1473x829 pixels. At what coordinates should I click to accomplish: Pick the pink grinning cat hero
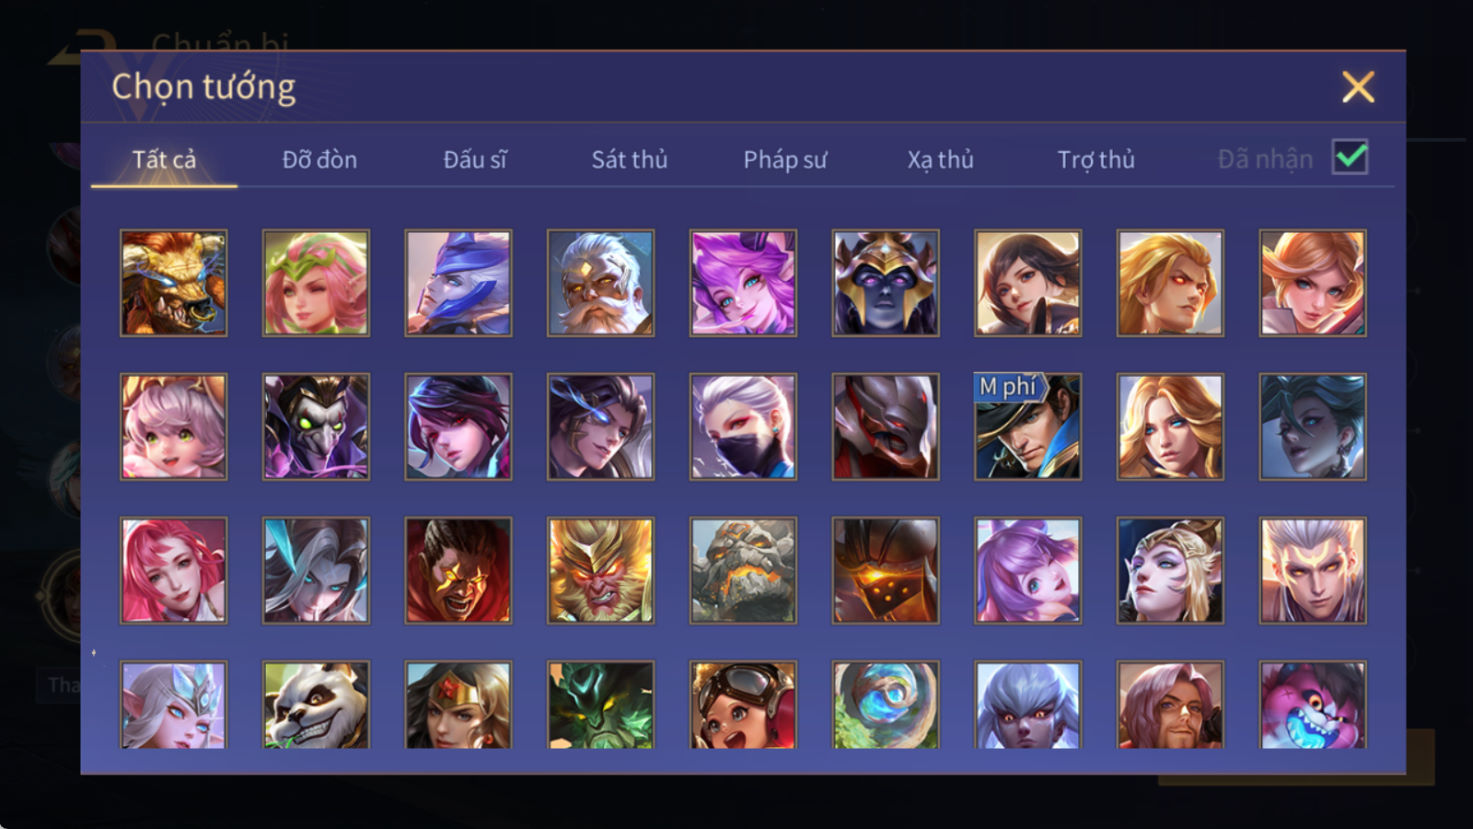[1313, 704]
